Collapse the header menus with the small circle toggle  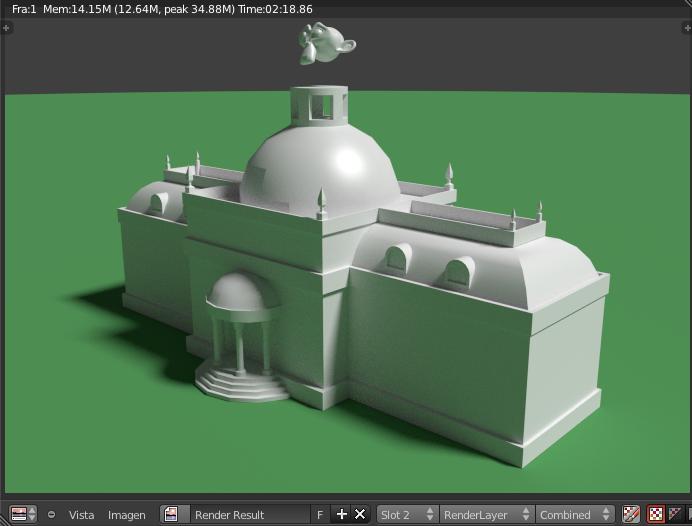click(51, 514)
